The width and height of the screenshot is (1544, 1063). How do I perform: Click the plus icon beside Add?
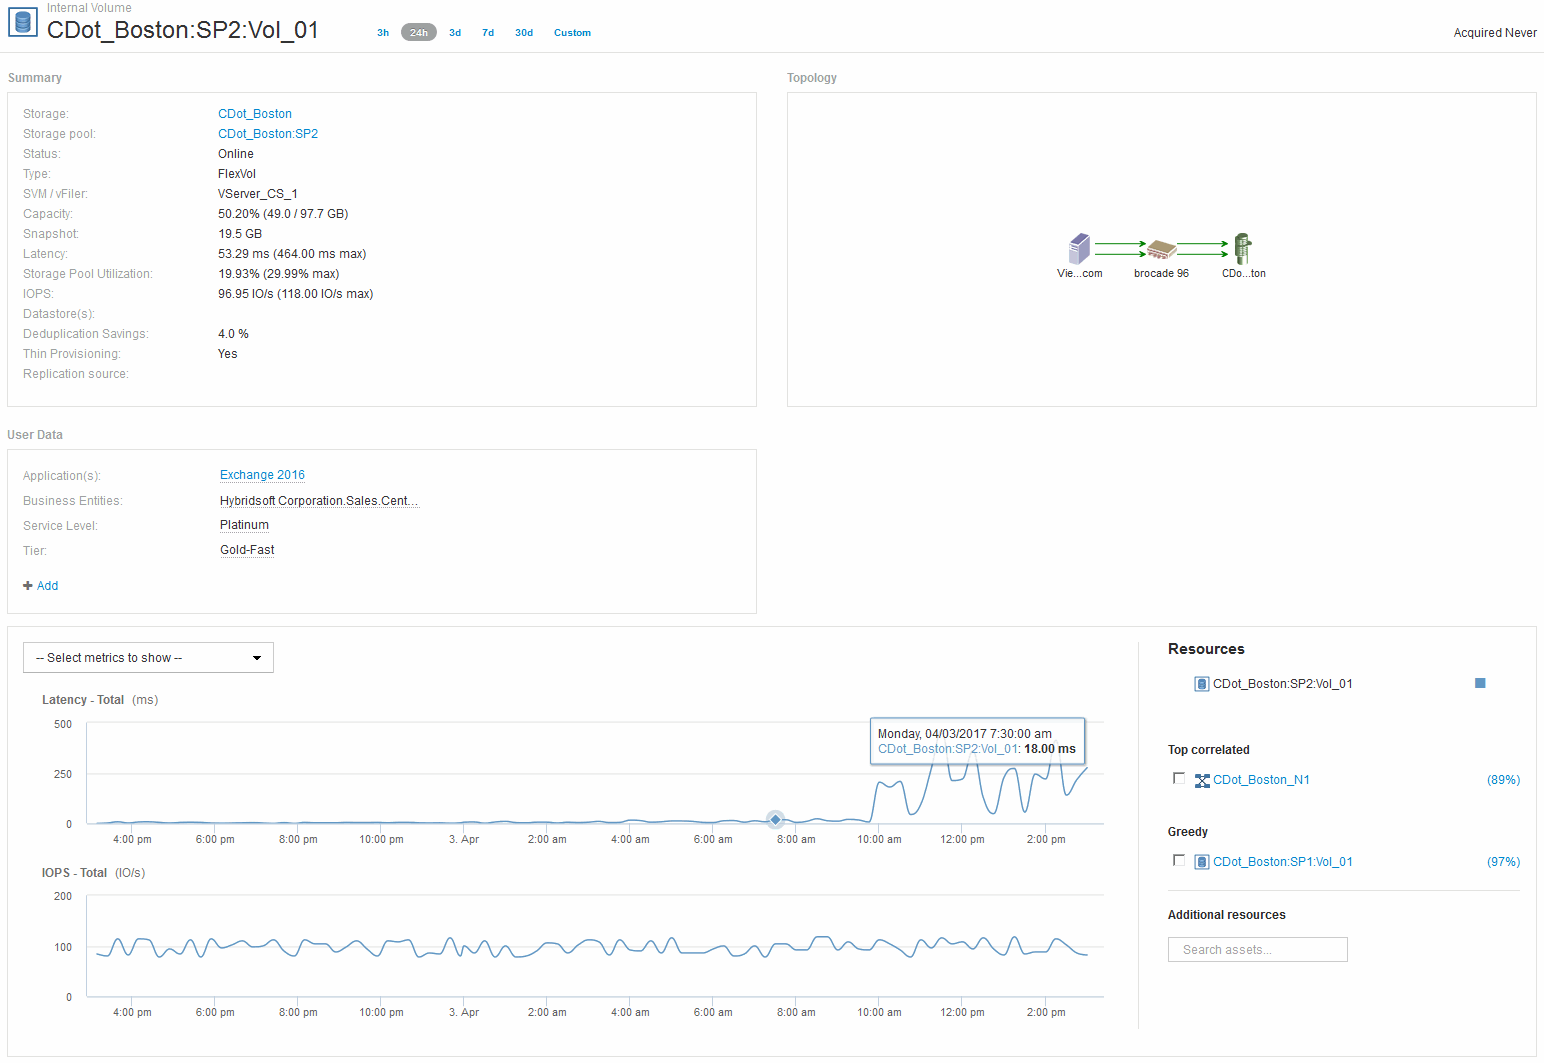coord(28,586)
